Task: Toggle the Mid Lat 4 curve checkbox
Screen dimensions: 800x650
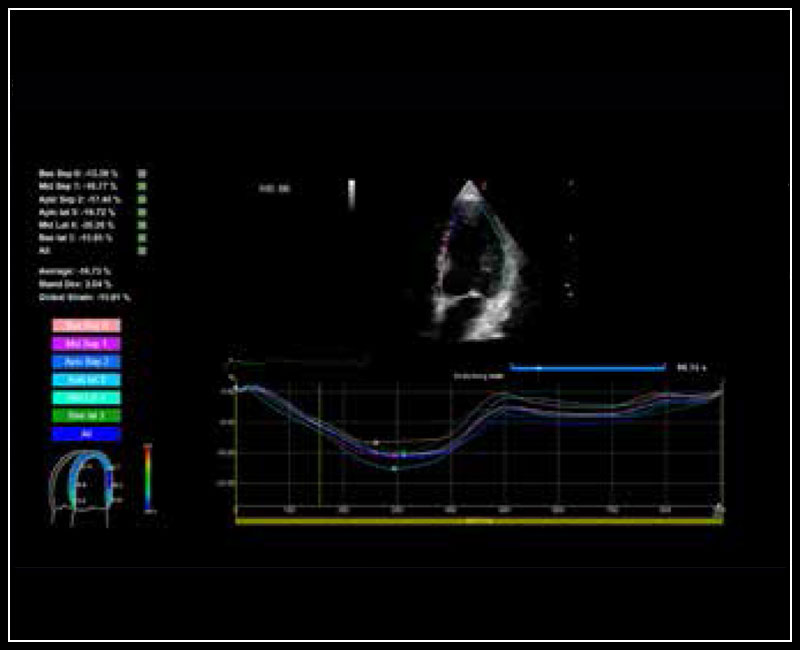Action: coord(142,226)
